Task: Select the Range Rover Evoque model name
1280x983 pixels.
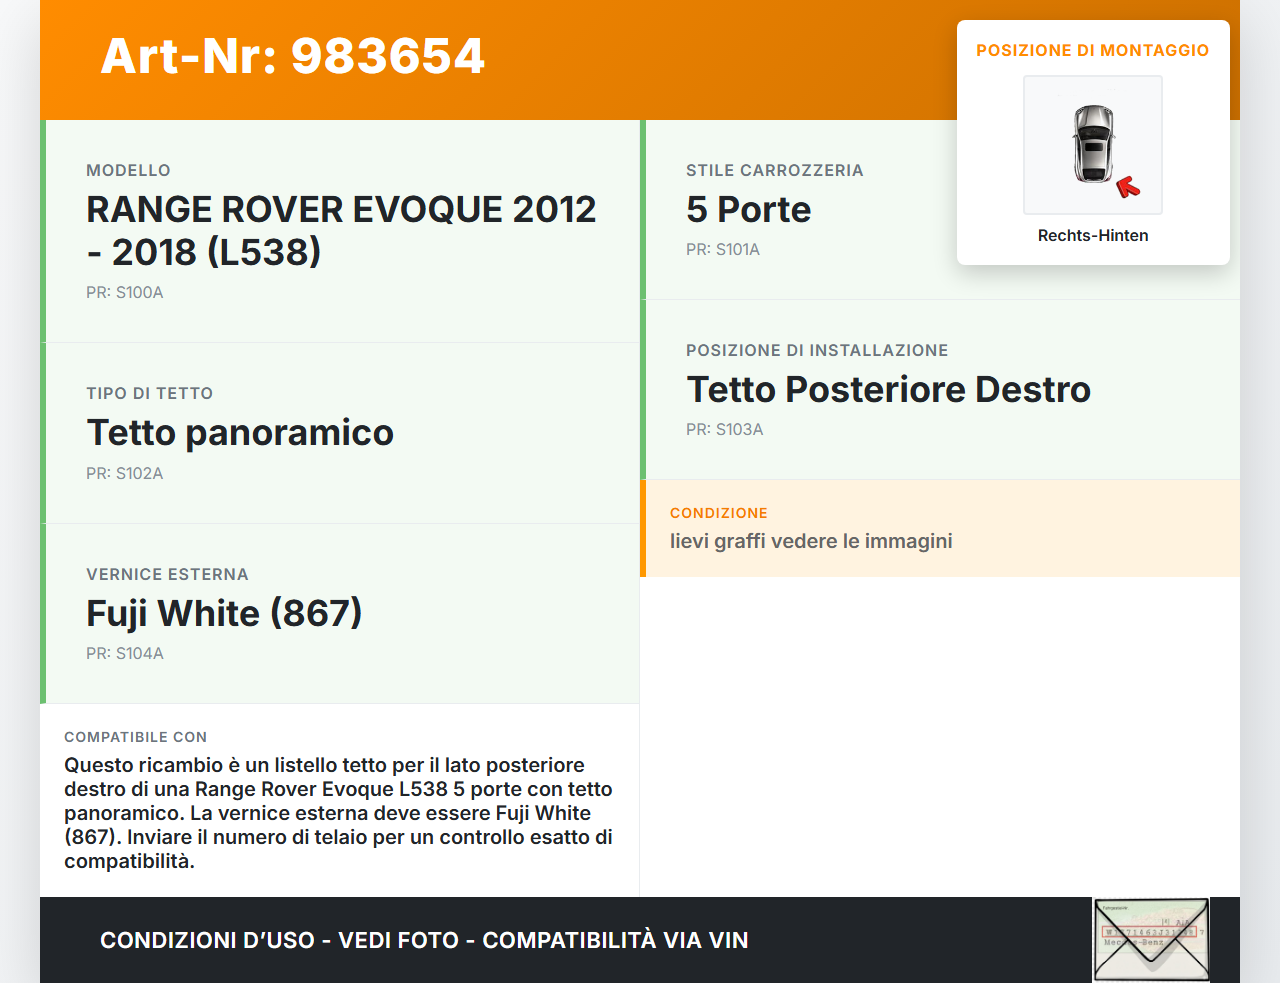Action: click(x=340, y=230)
